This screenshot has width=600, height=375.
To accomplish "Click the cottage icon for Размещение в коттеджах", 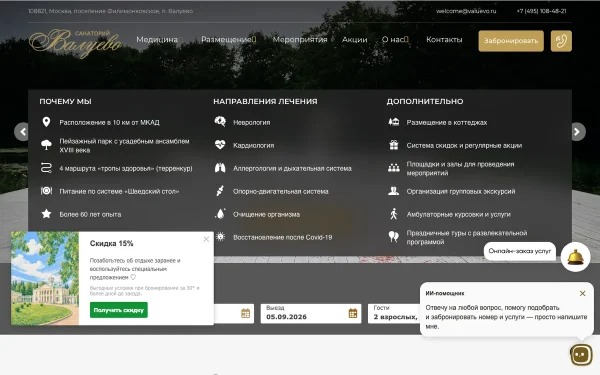I will (394, 122).
